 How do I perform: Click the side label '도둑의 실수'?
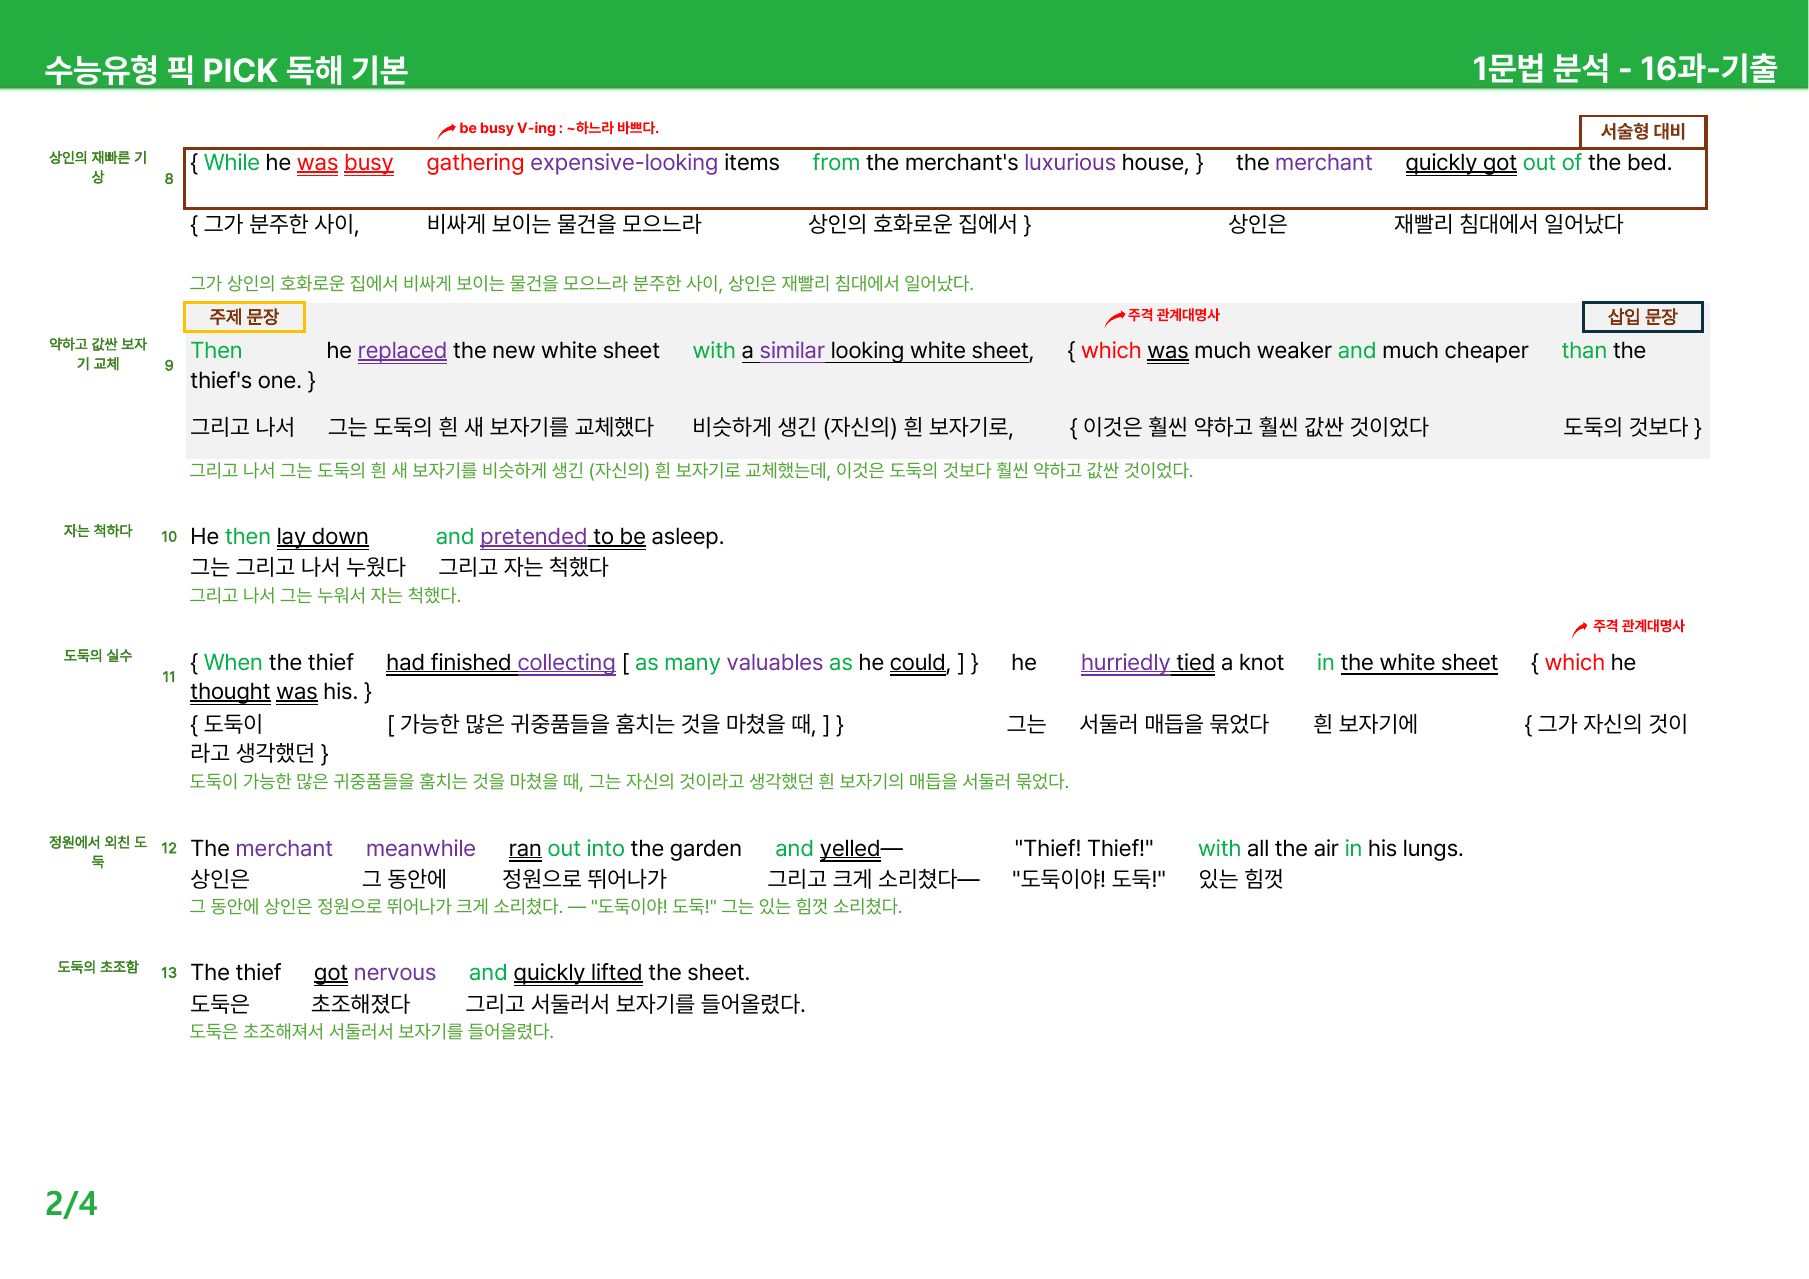(x=98, y=656)
